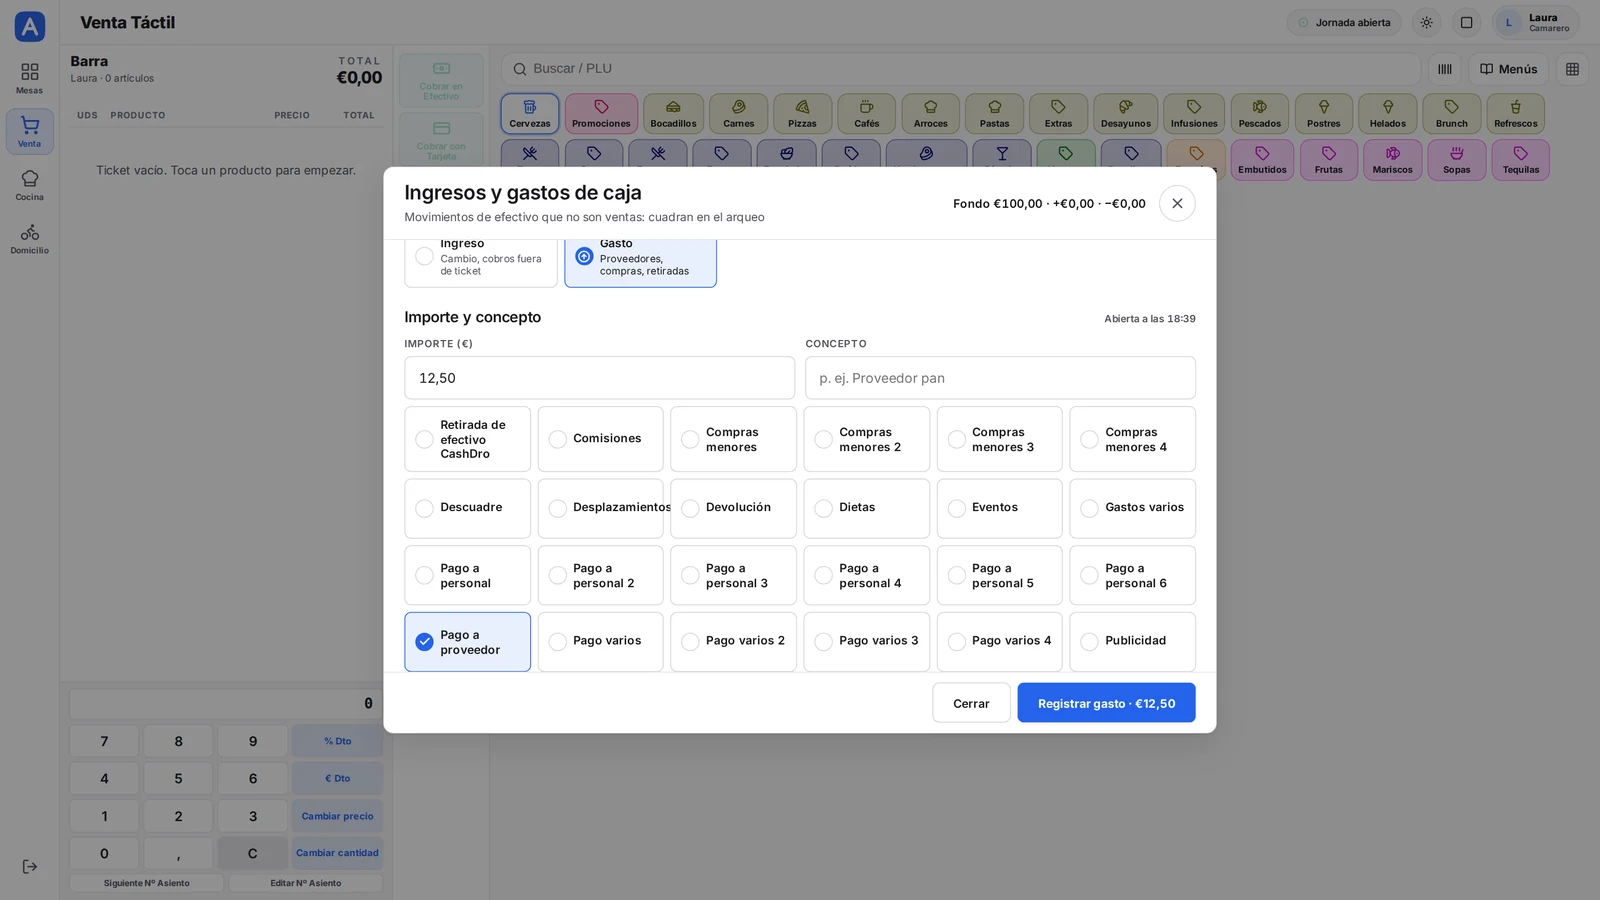Select the Pizzas category

[802, 114]
